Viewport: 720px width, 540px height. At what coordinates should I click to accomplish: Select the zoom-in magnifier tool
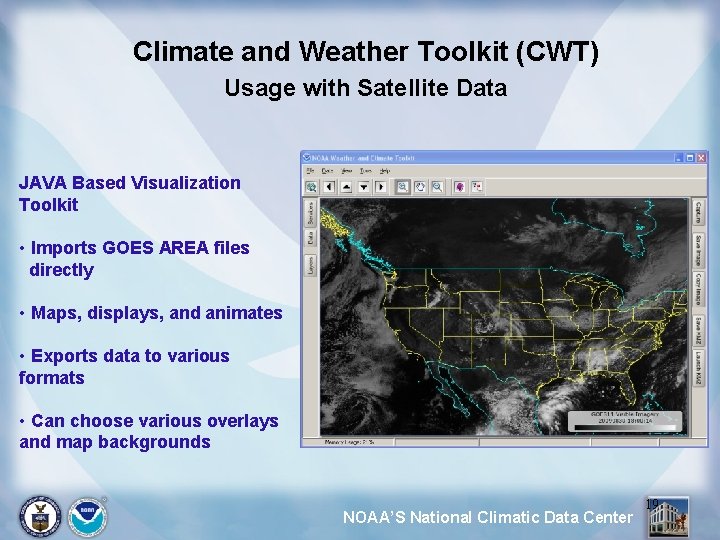coord(403,187)
